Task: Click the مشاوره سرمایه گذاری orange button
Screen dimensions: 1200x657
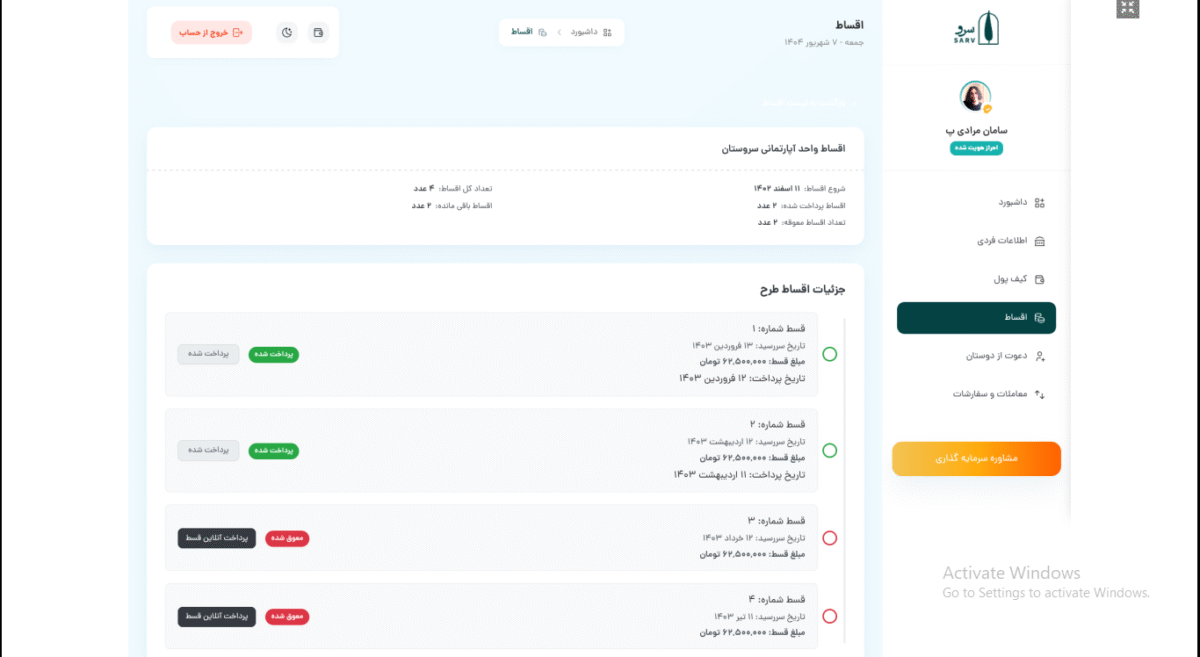Action: click(x=976, y=459)
